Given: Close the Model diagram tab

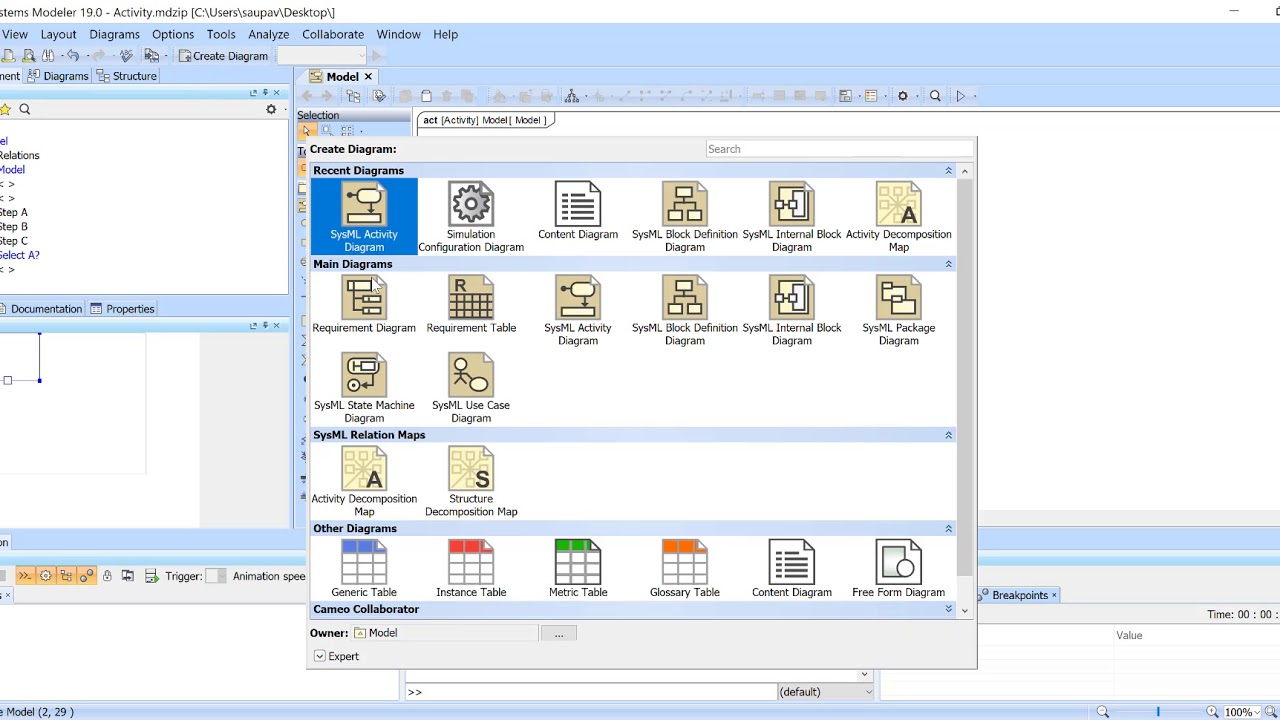Looking at the screenshot, I should (368, 77).
